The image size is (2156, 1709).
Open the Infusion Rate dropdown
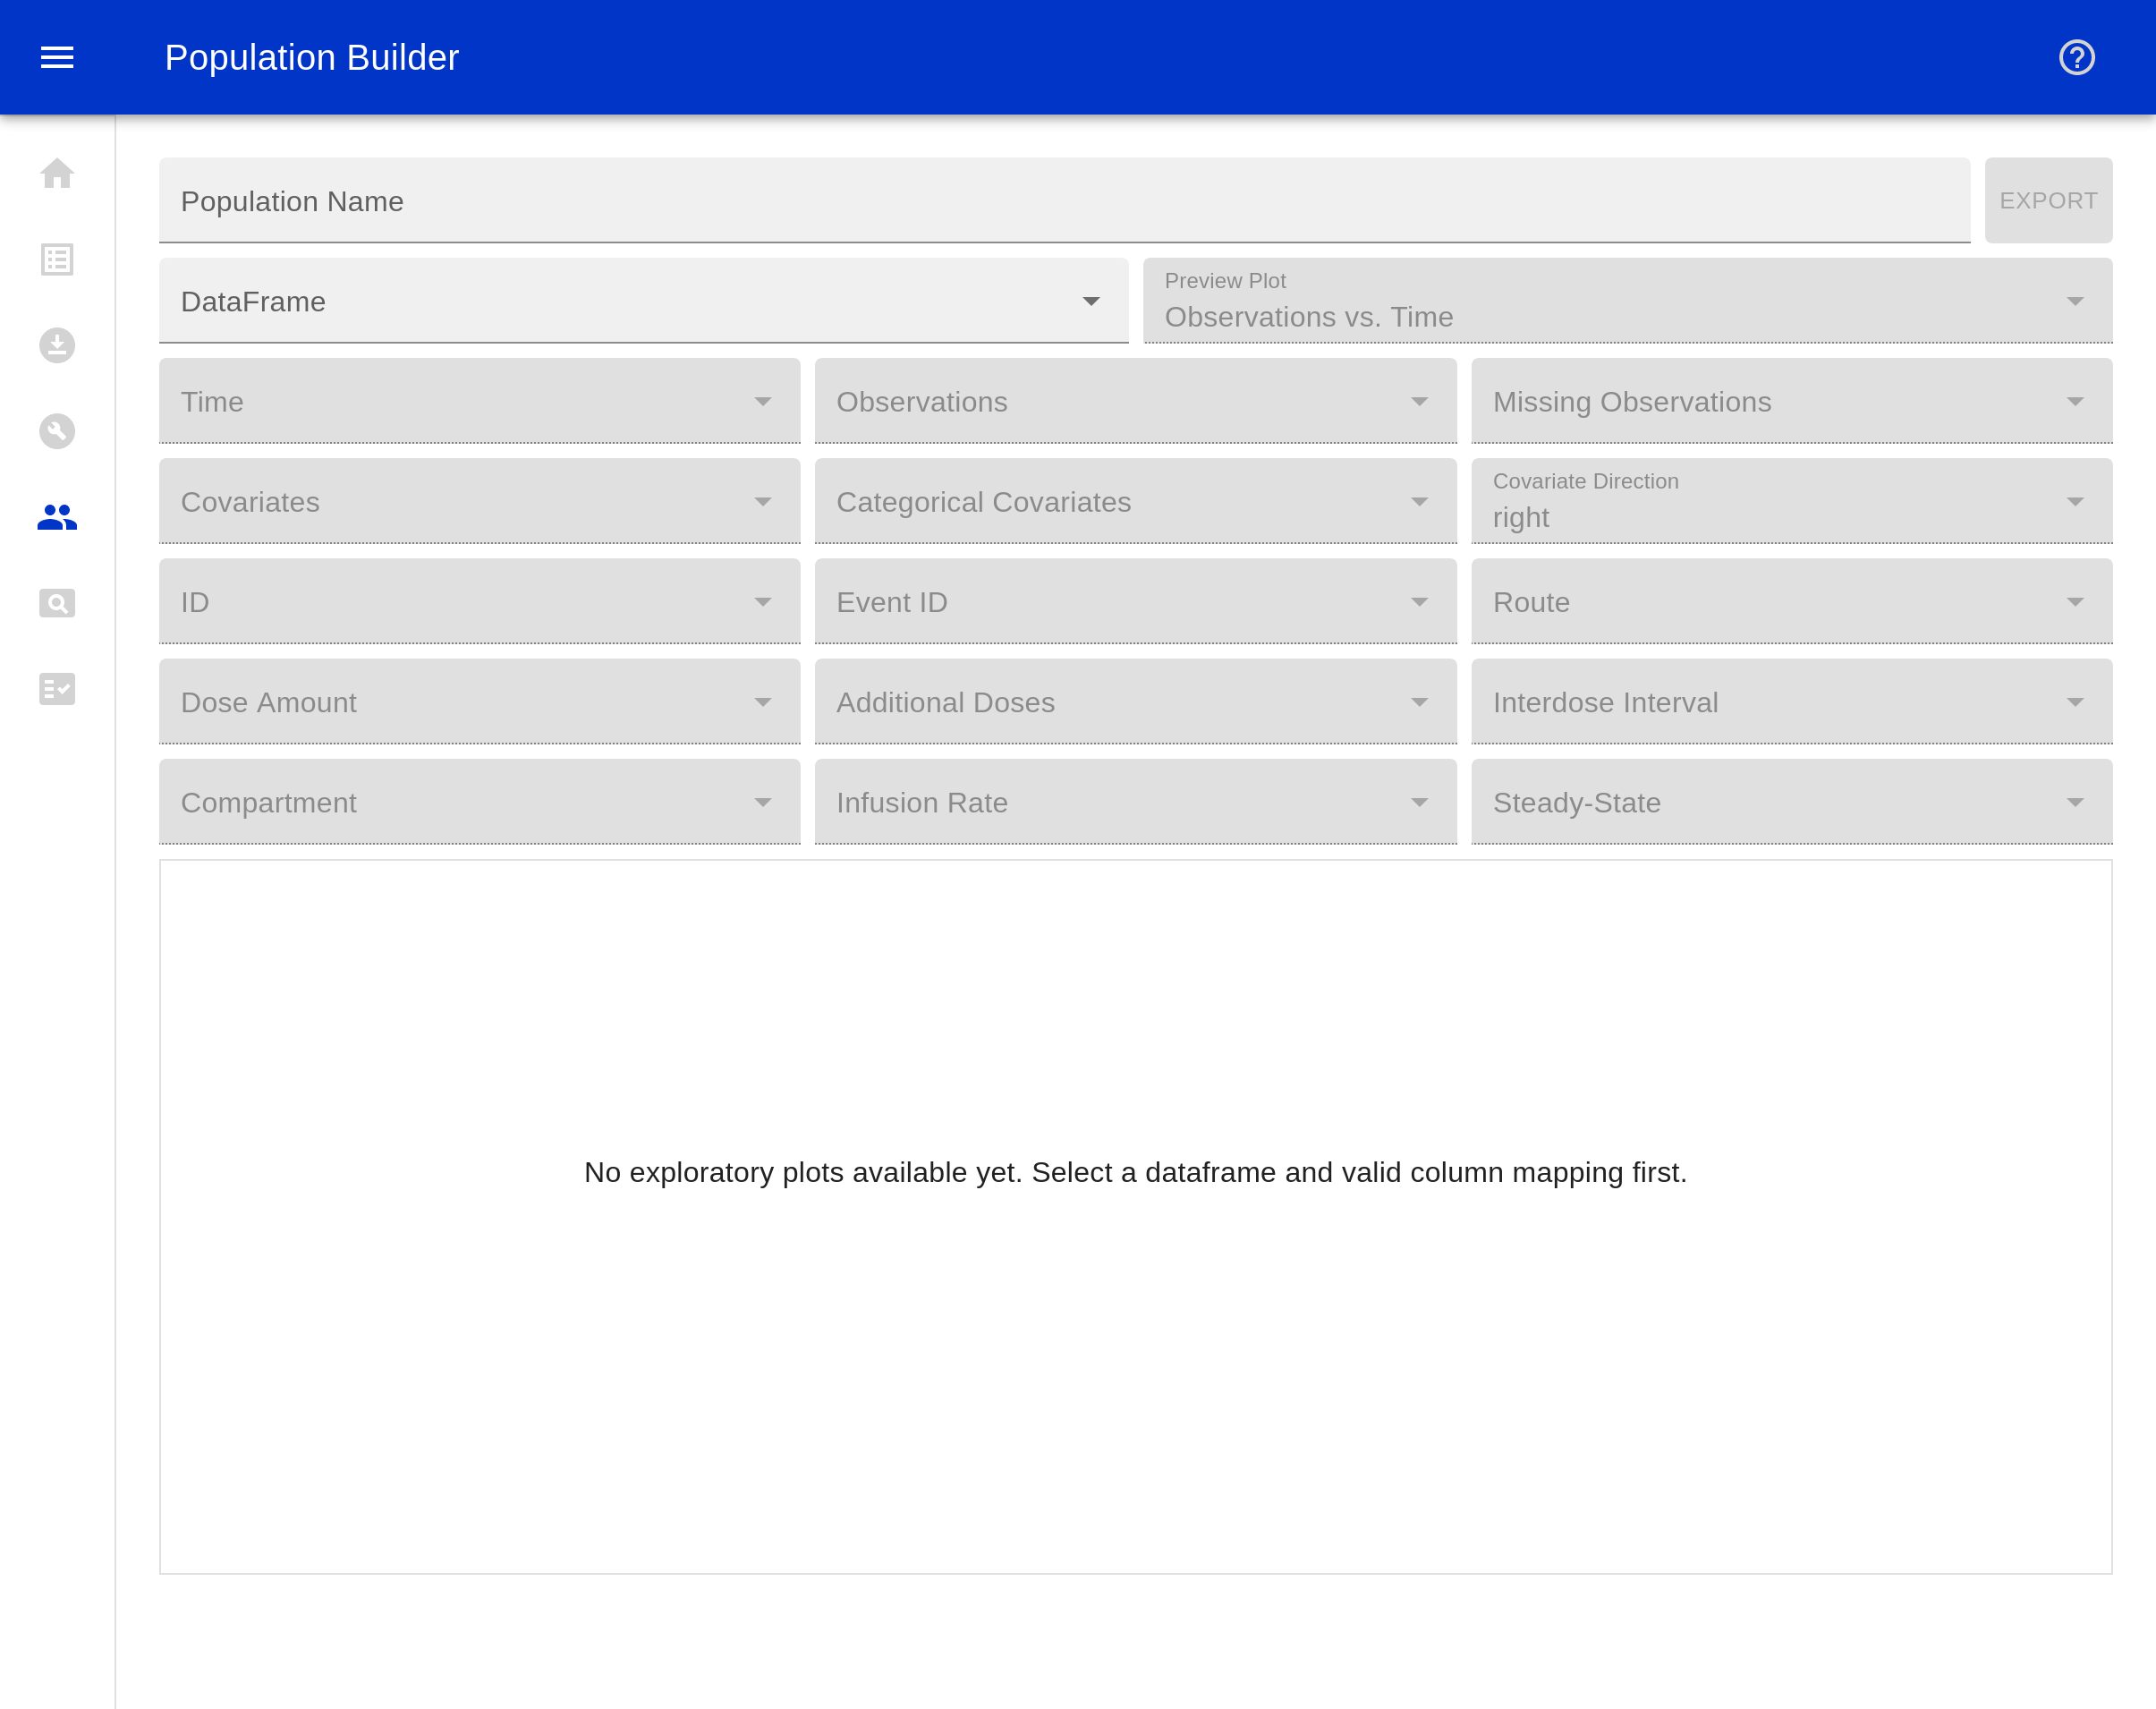[1135, 802]
